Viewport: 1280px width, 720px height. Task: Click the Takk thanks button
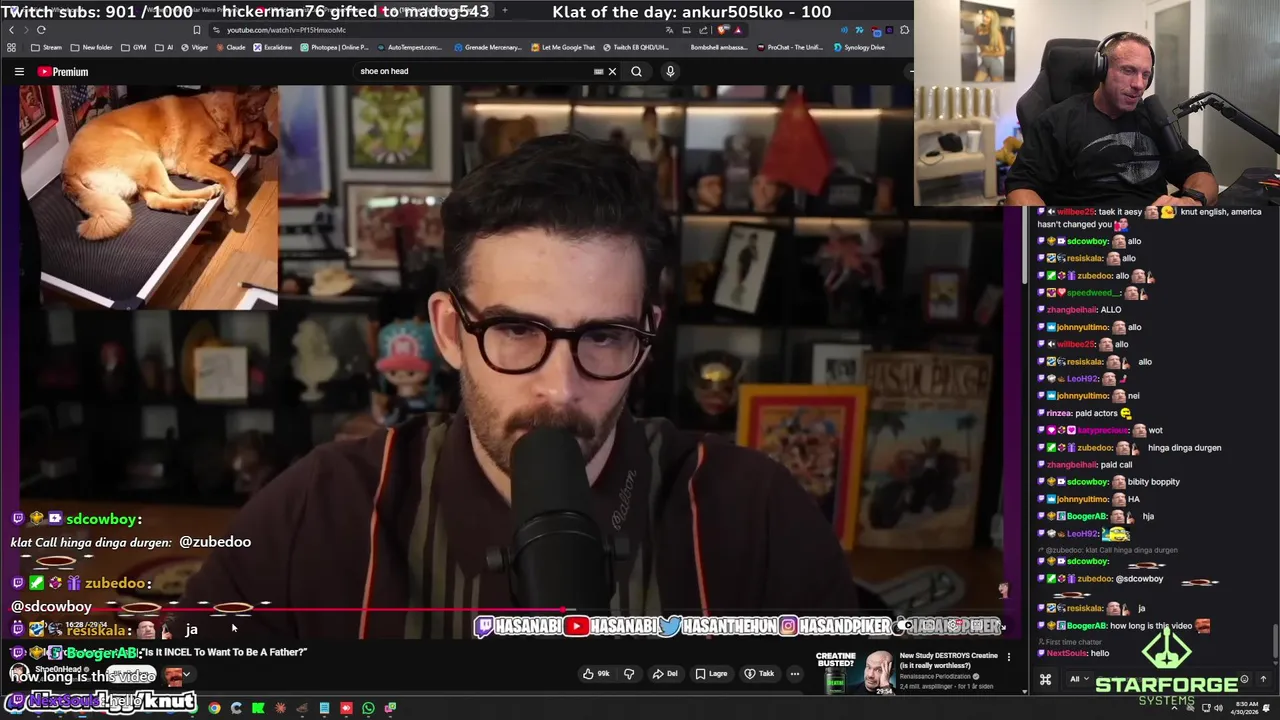(759, 674)
